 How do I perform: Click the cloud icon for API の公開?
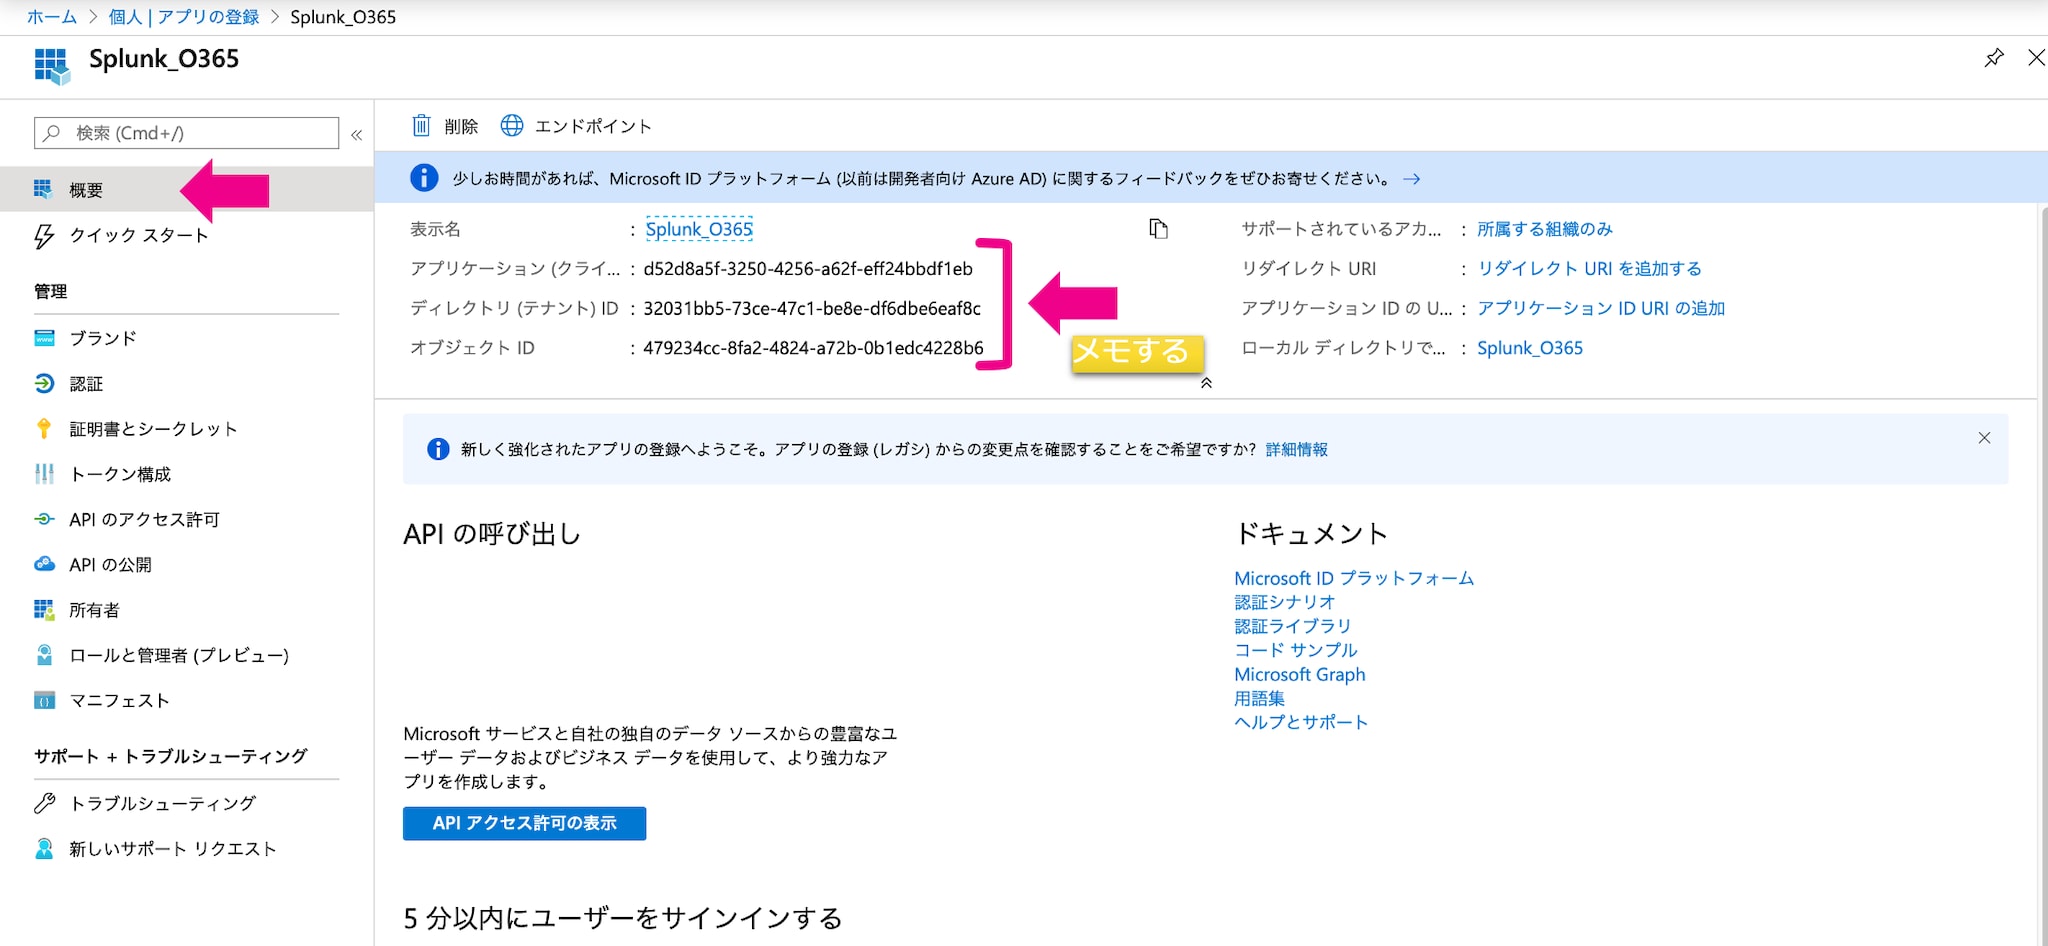click(44, 564)
